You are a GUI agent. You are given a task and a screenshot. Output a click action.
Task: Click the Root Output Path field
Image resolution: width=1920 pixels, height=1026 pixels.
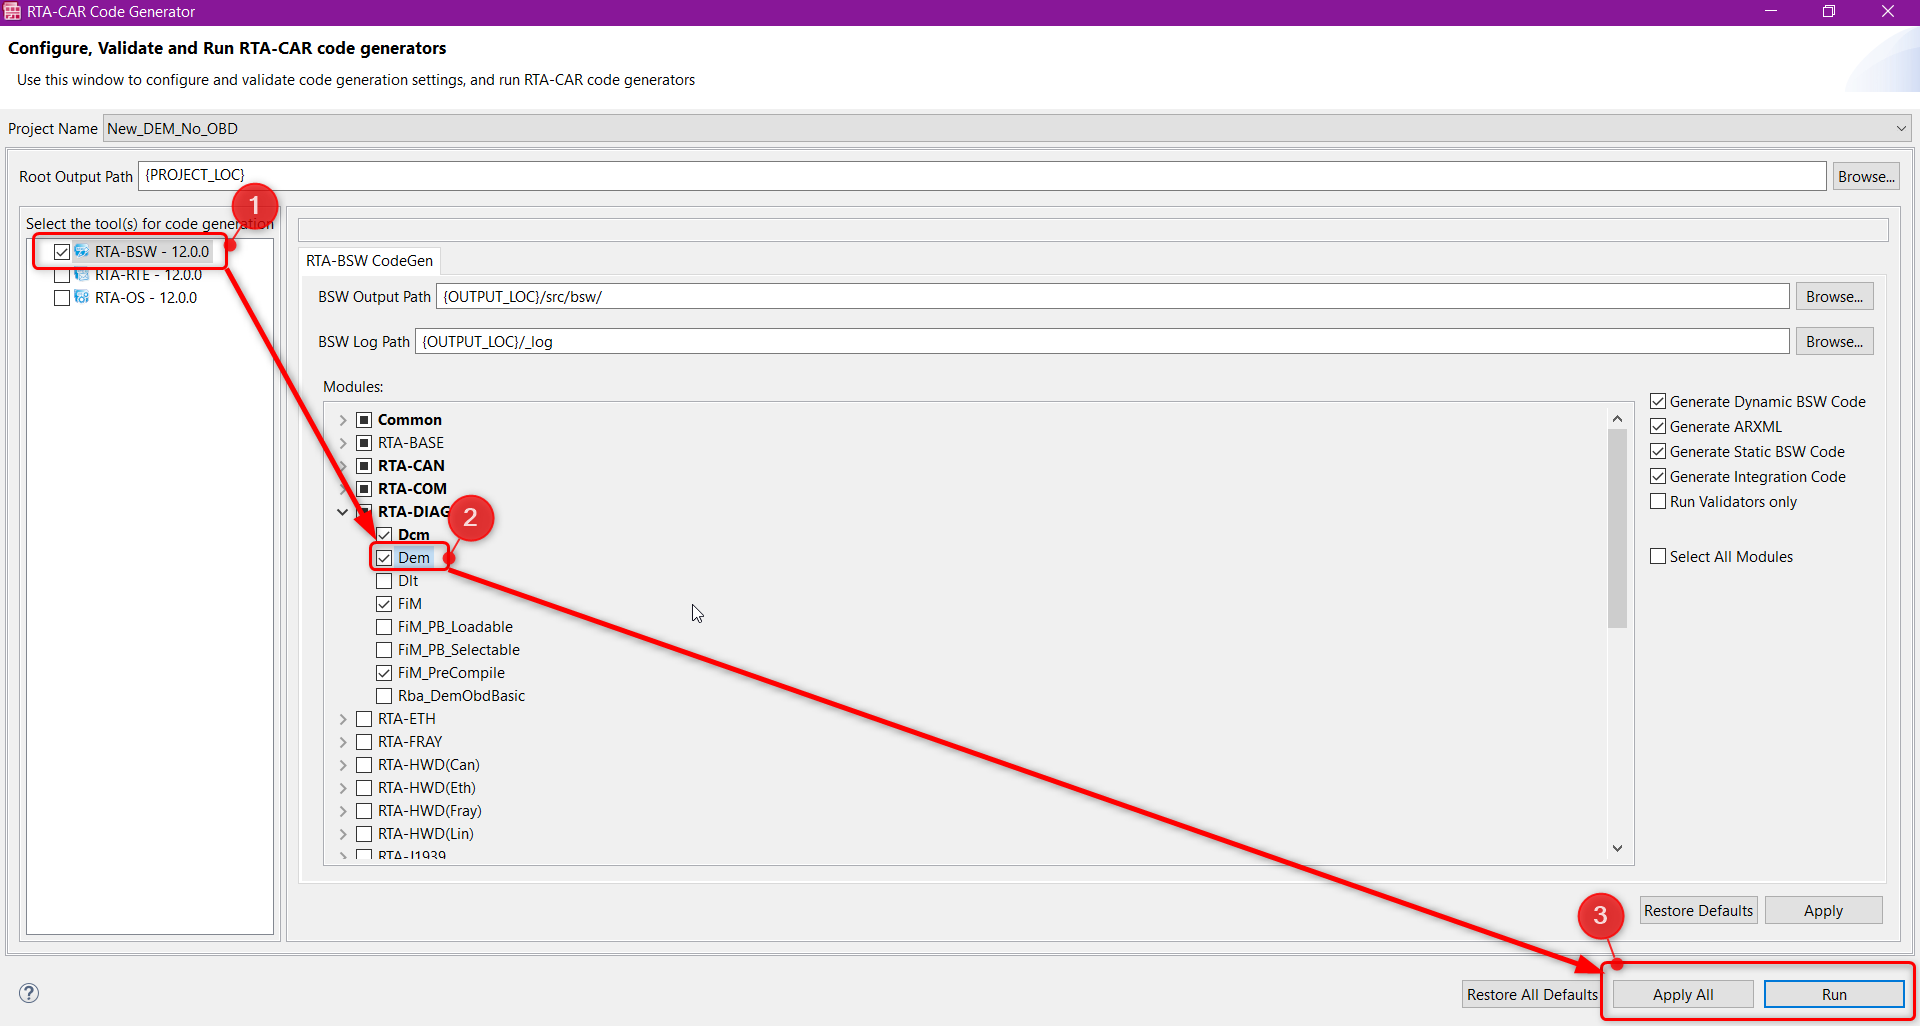[x=982, y=175]
